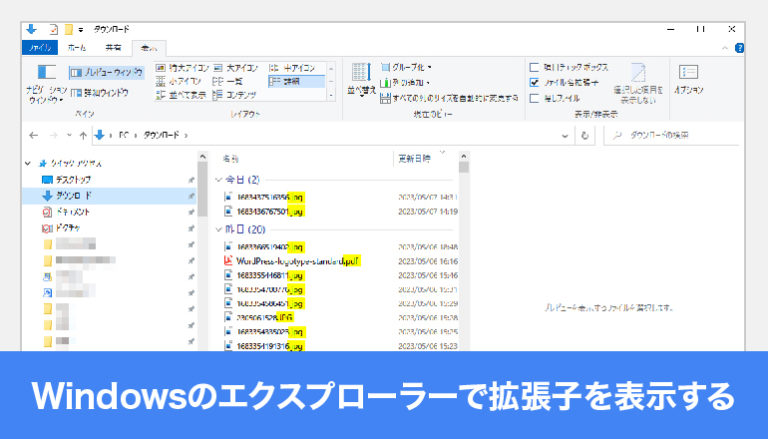Click pin icon next to ドキュメント
This screenshot has width=768, height=439.
[x=191, y=212]
